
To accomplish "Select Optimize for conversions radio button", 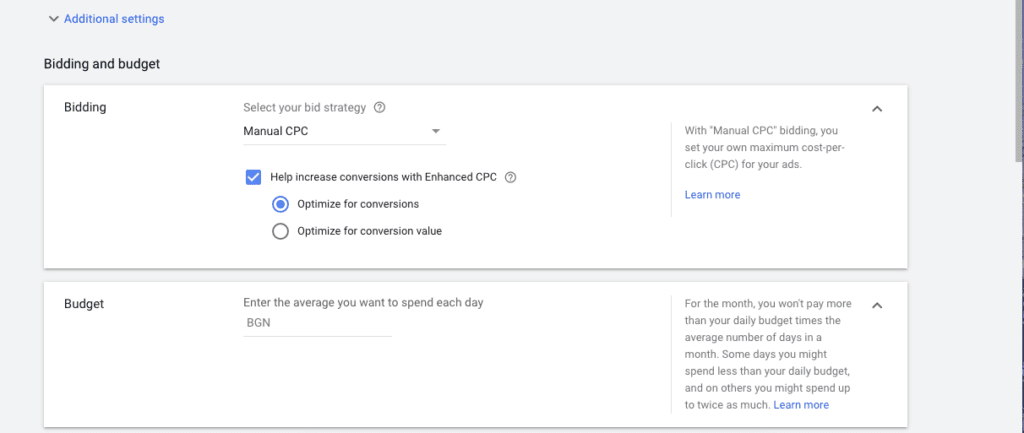I will pos(280,204).
